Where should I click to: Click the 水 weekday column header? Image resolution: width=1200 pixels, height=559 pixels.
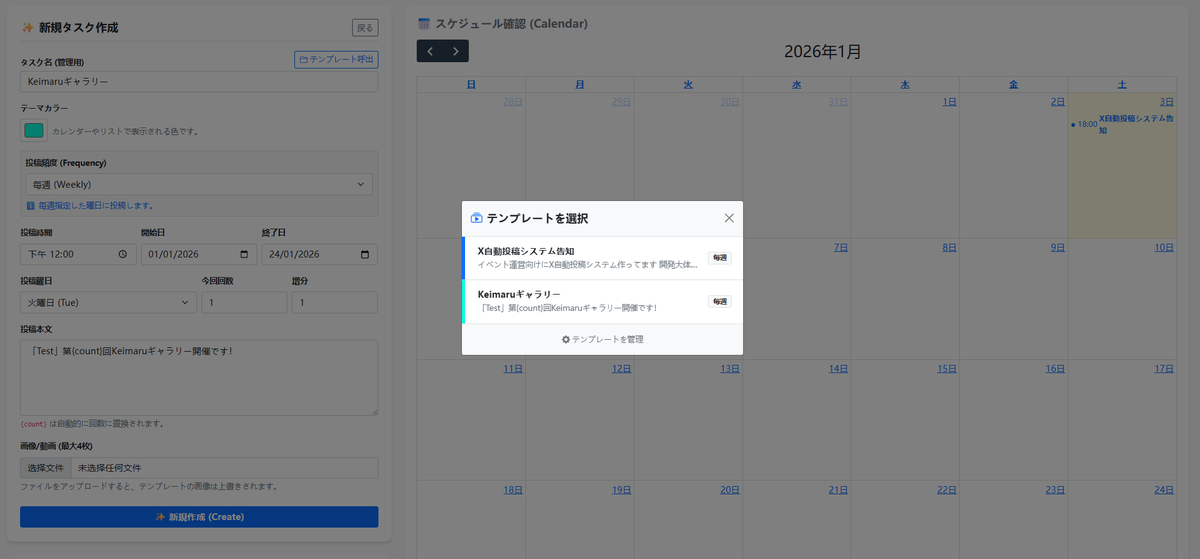797,85
